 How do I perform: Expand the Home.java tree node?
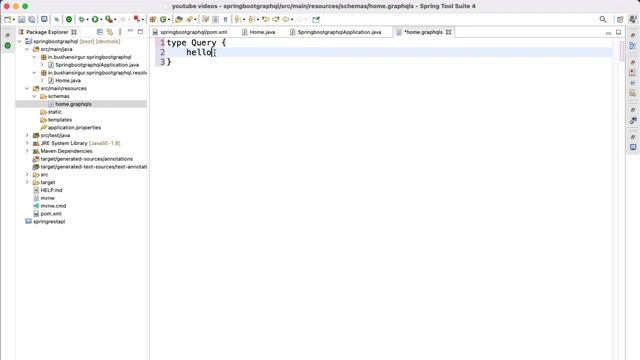tap(42, 80)
